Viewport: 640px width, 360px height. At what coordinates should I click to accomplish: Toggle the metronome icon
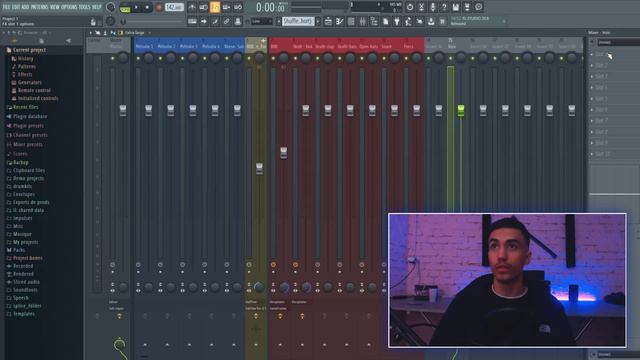(x=192, y=7)
